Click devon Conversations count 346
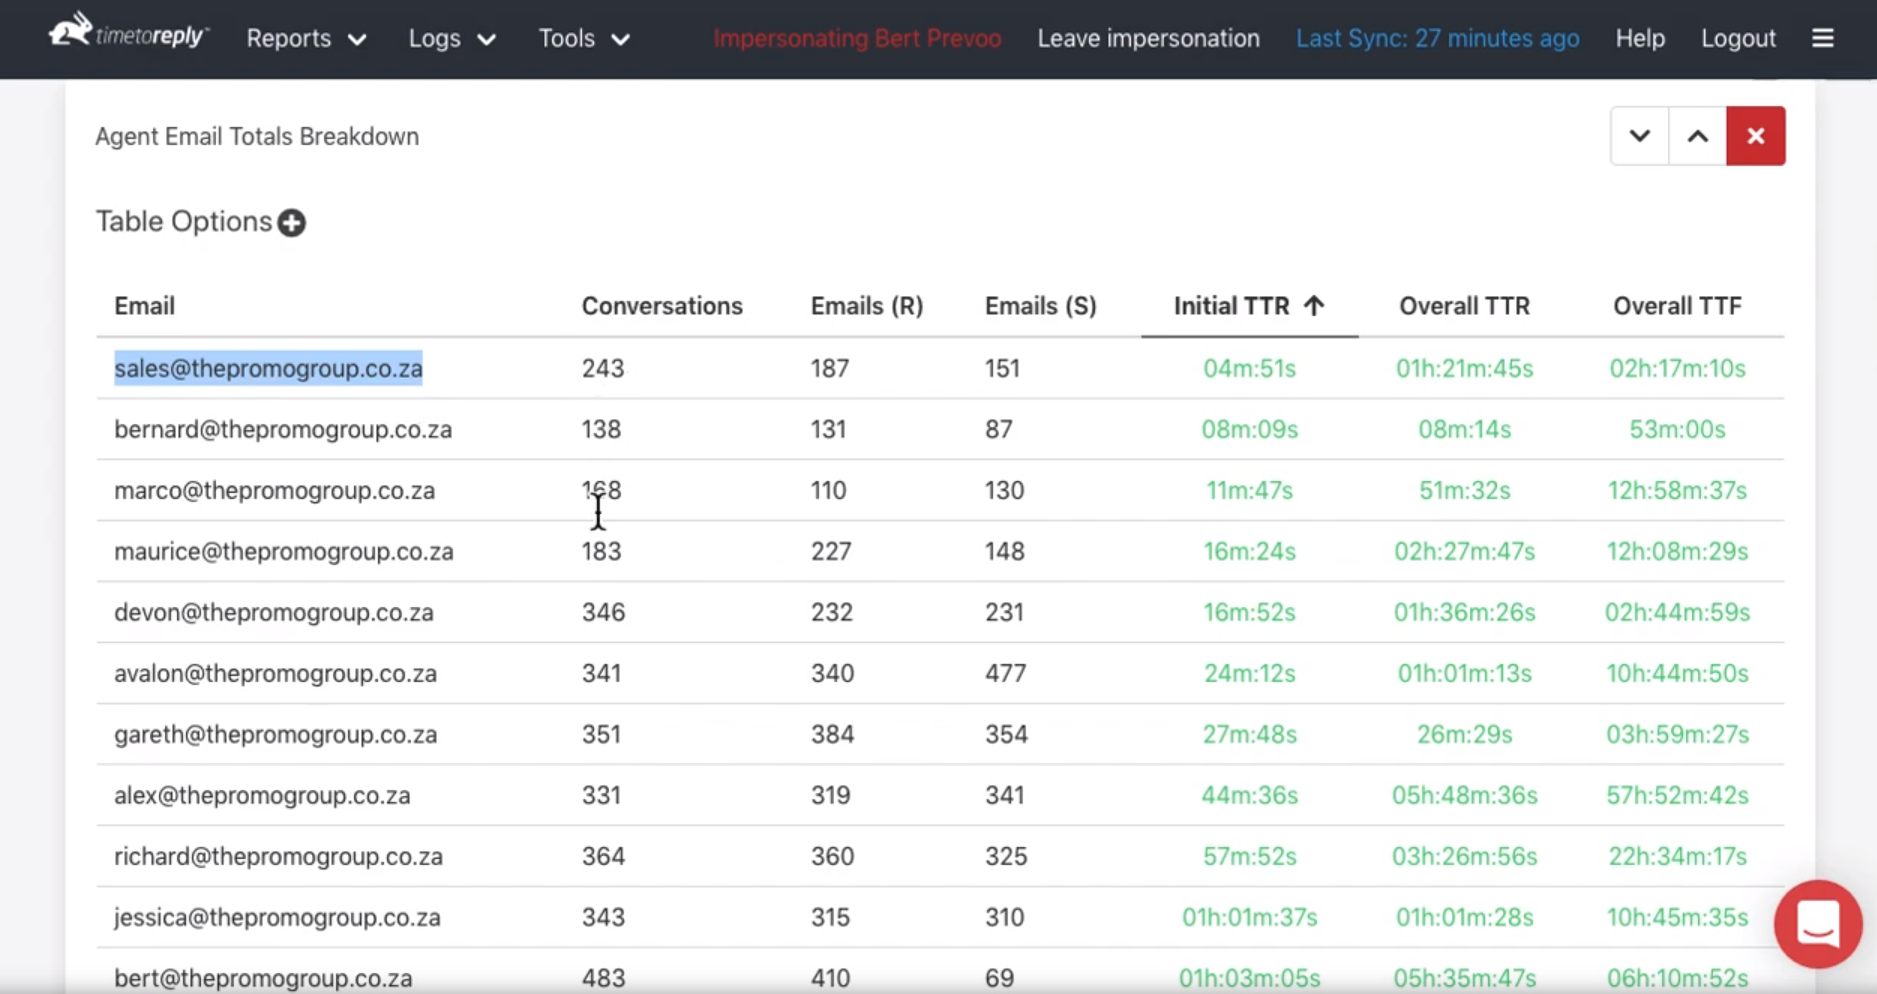 603,612
